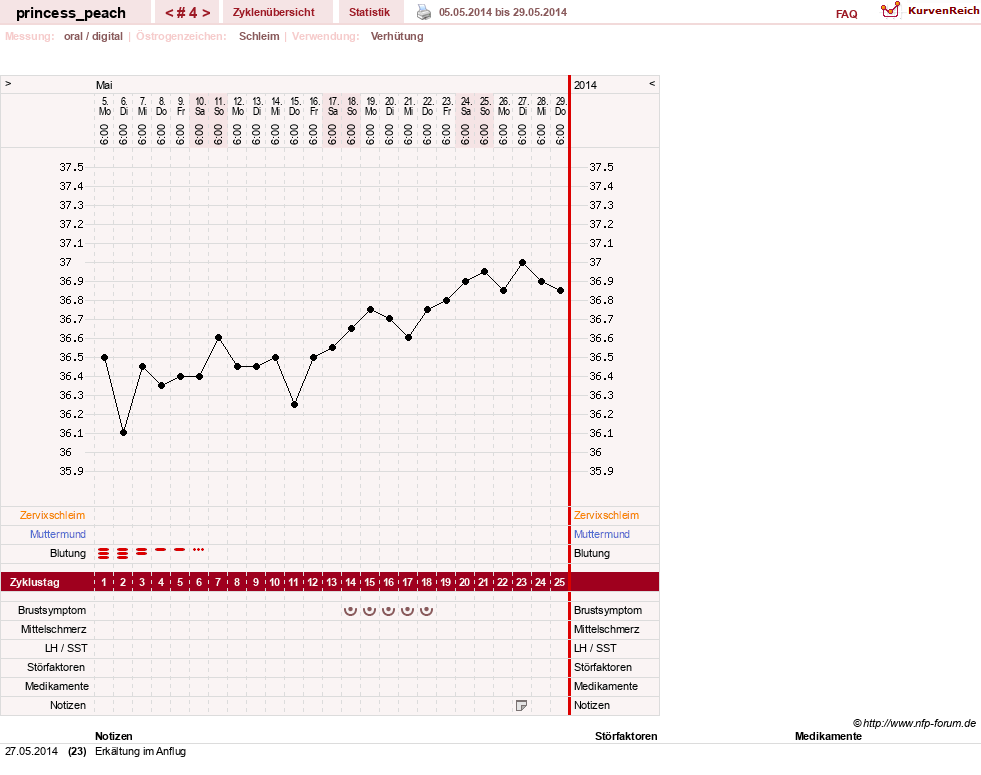The image size is (981, 775).
Task: Click the left 'LH / SST' row label
Action: coord(66,649)
